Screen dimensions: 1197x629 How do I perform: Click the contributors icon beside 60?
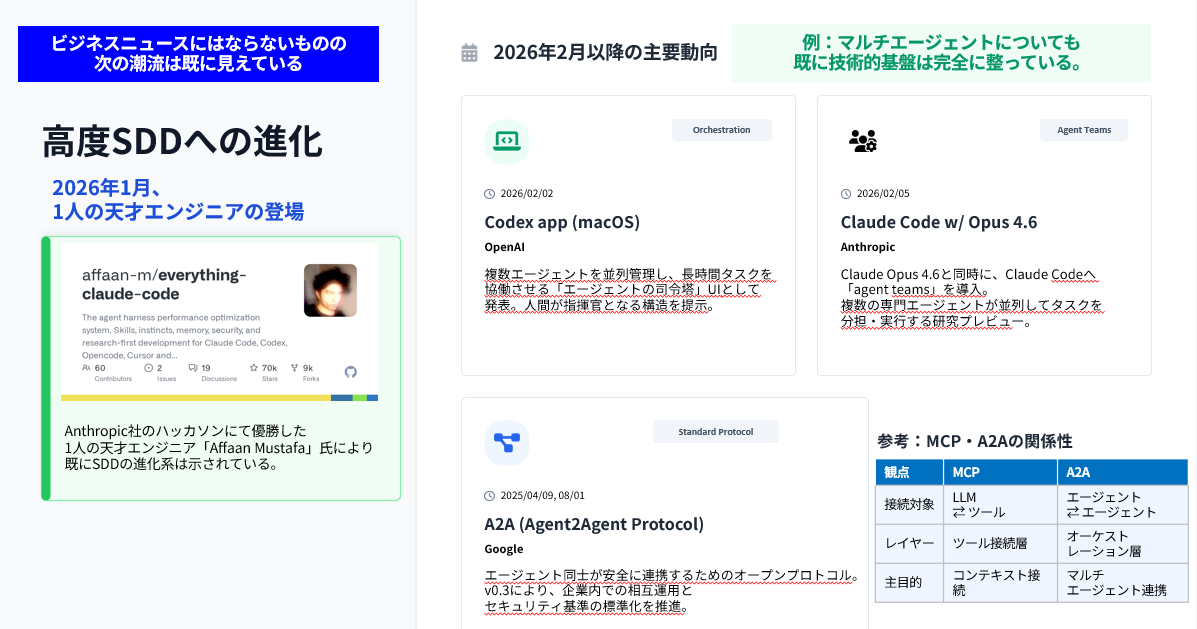point(86,368)
